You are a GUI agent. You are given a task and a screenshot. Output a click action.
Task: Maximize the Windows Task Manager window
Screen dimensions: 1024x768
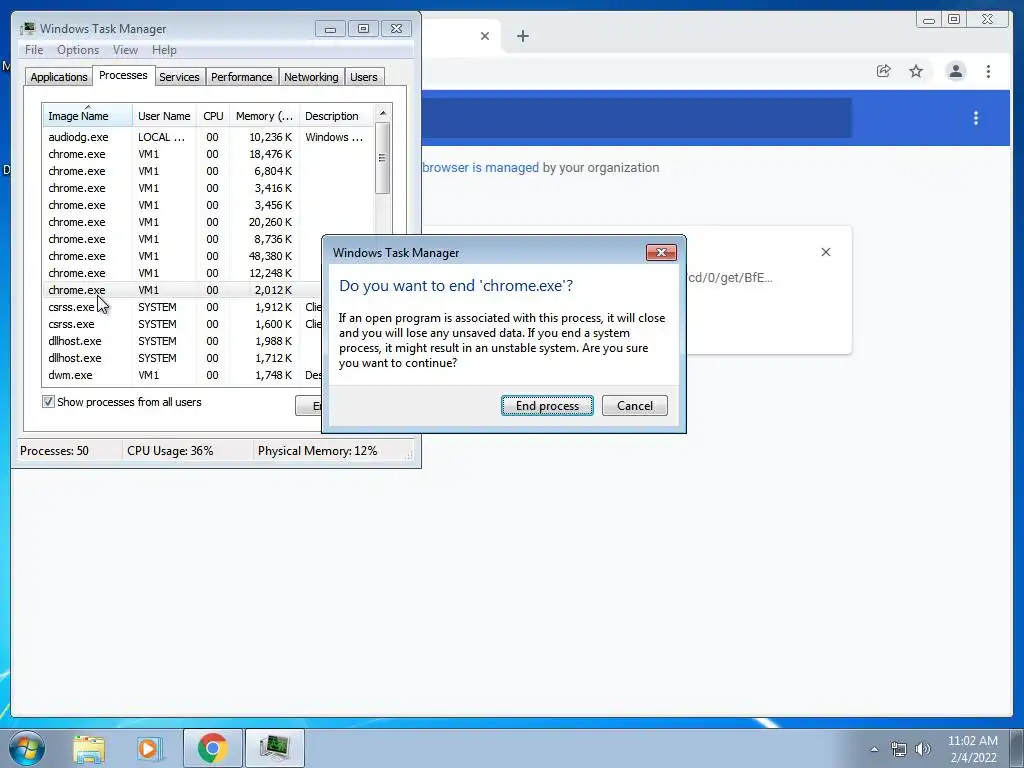pos(364,29)
